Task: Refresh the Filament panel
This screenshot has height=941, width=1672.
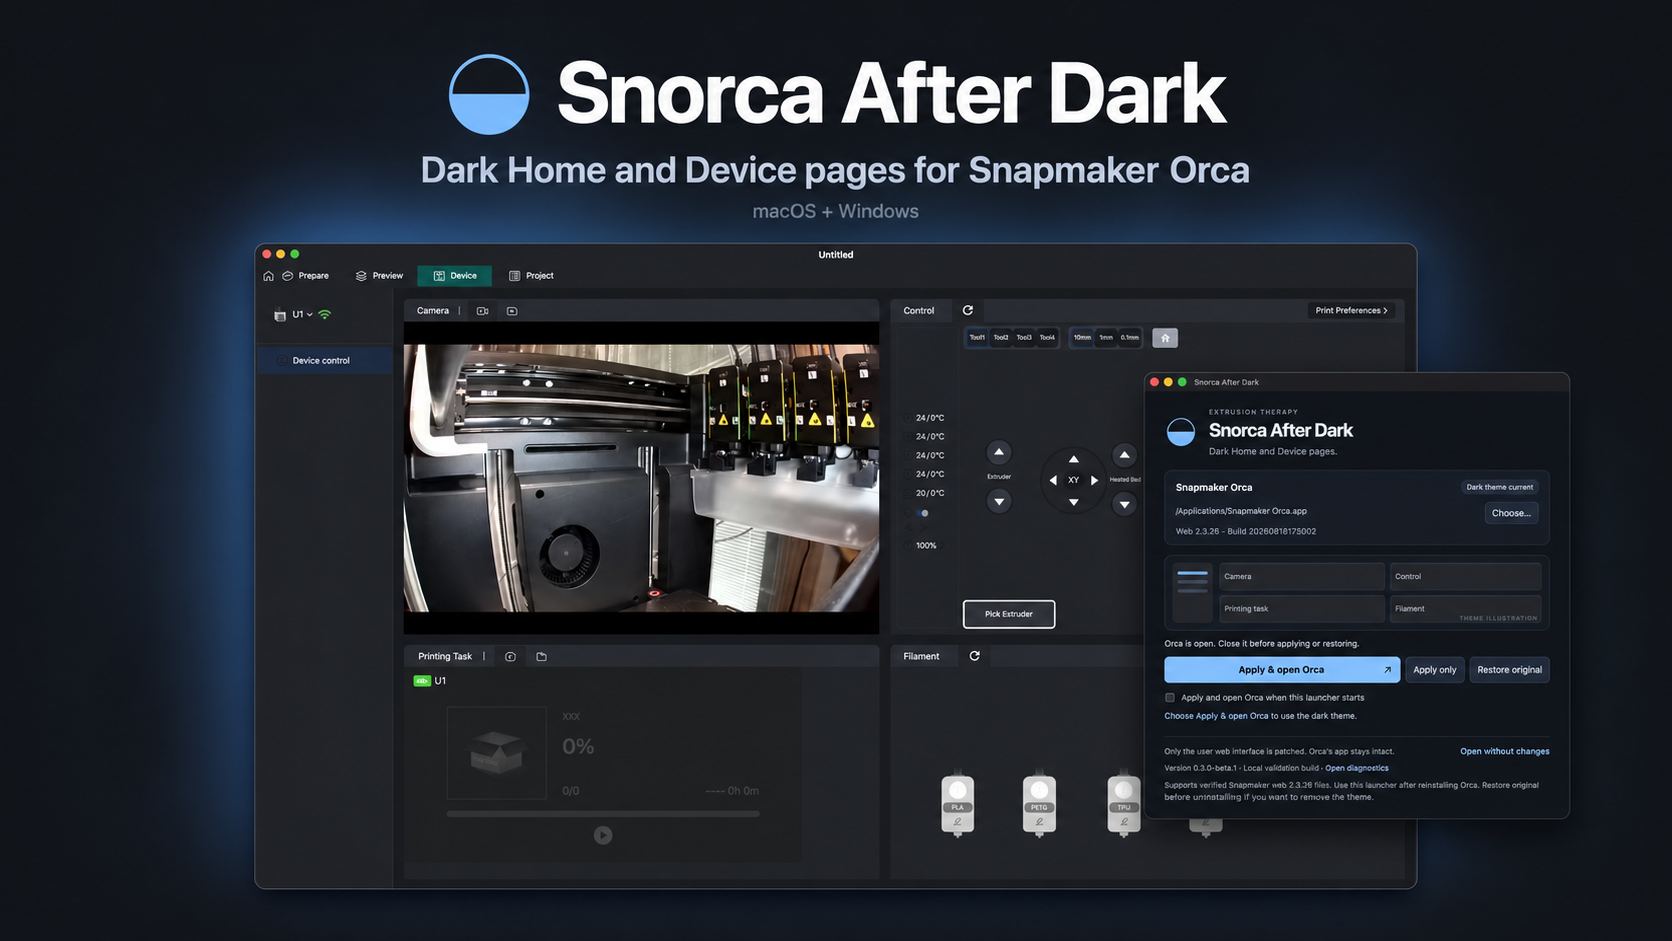Action: click(974, 657)
